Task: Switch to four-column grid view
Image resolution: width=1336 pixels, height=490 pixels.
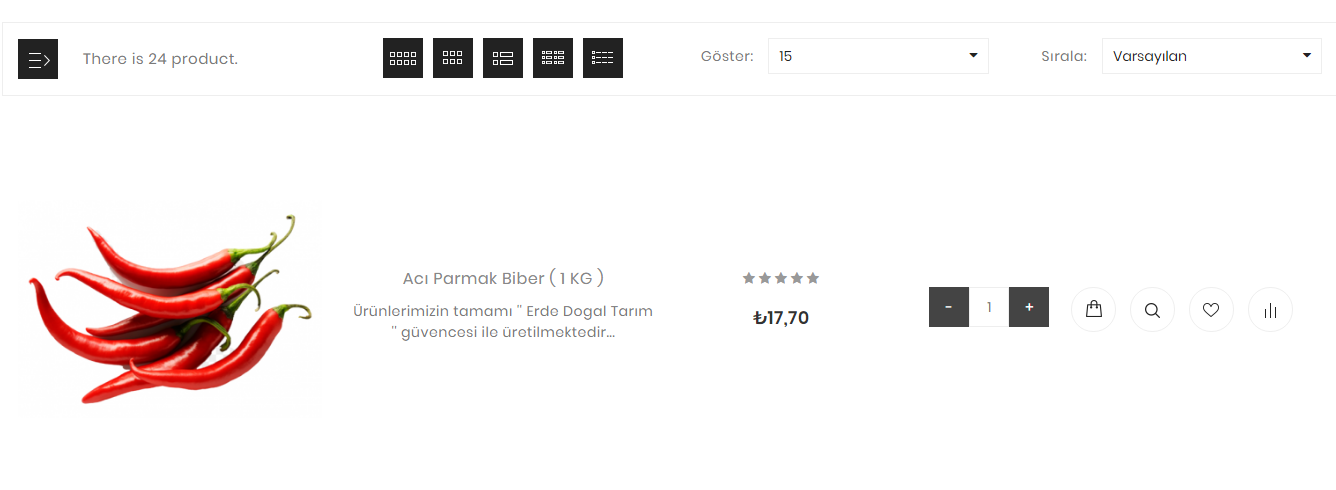Action: click(403, 58)
